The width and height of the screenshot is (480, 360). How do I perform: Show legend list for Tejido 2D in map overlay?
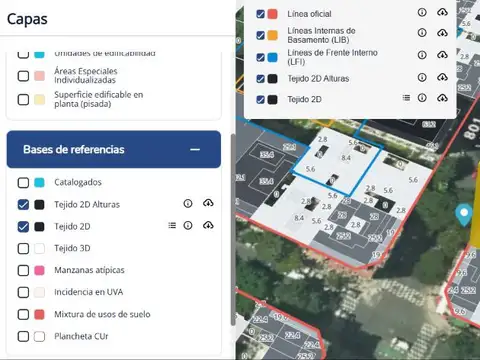click(406, 98)
